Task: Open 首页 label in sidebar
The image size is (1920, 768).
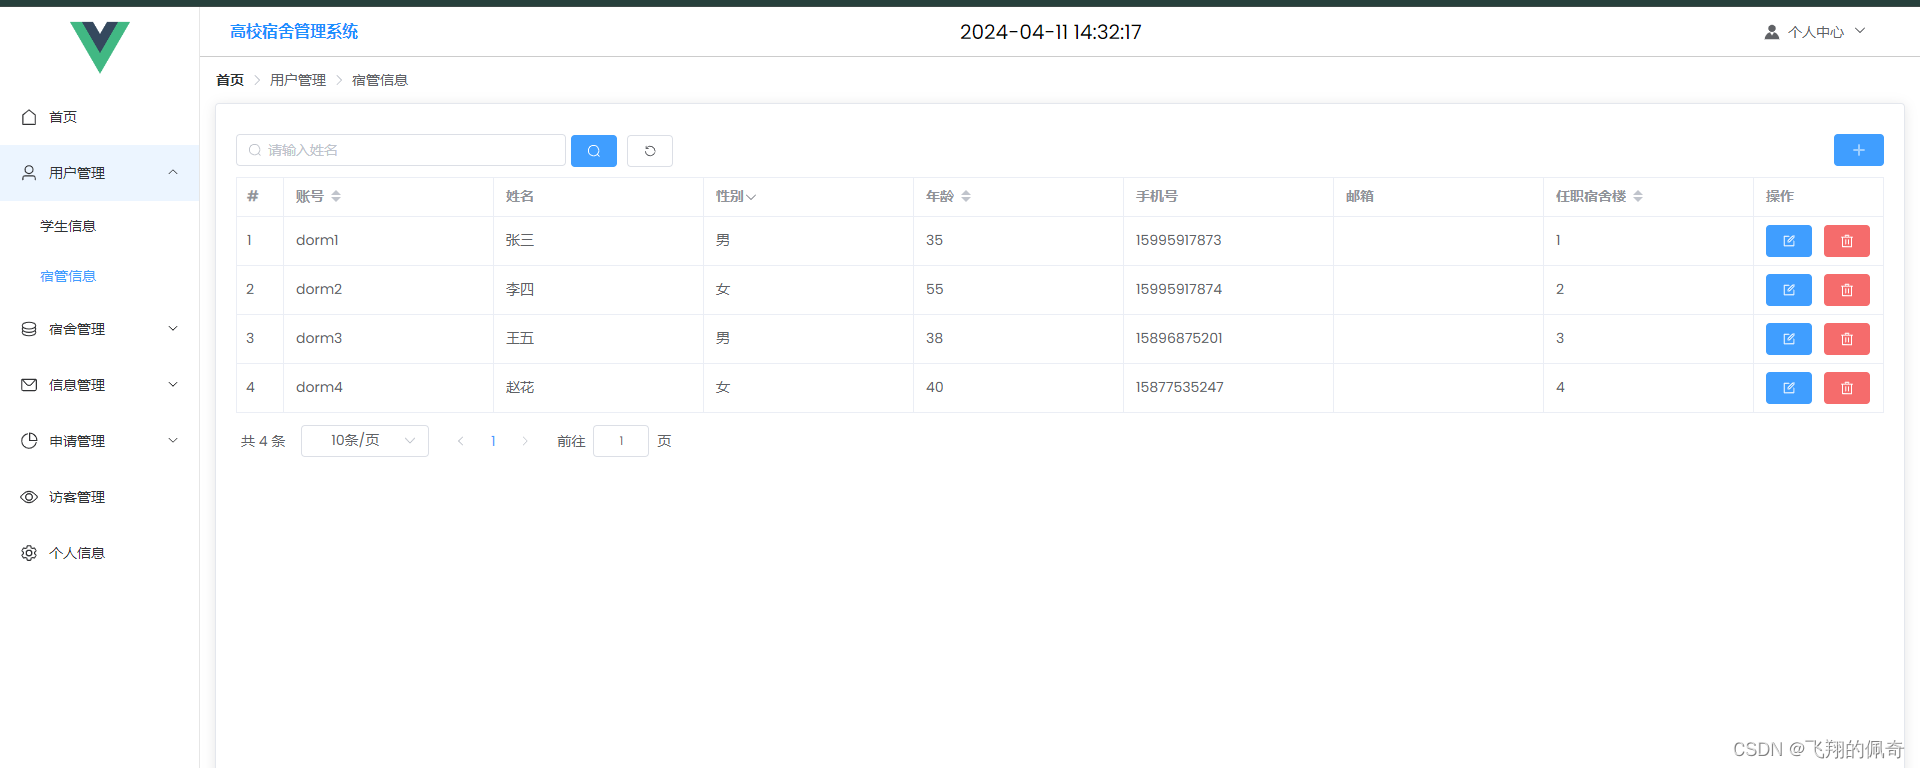Action: click(x=63, y=117)
